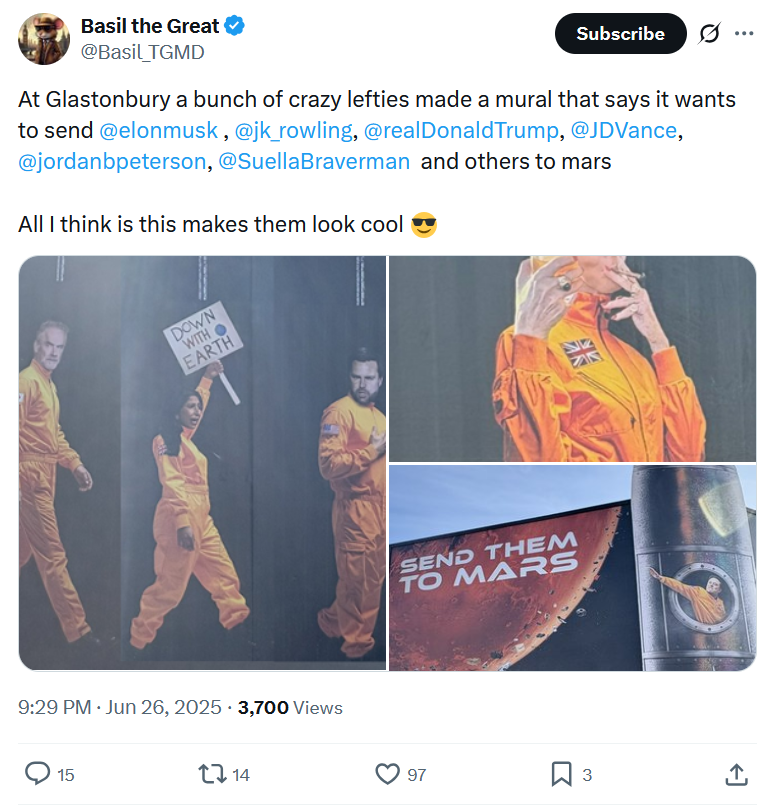Subscribe to Basil the Great
The image size is (773, 805).
(x=621, y=33)
